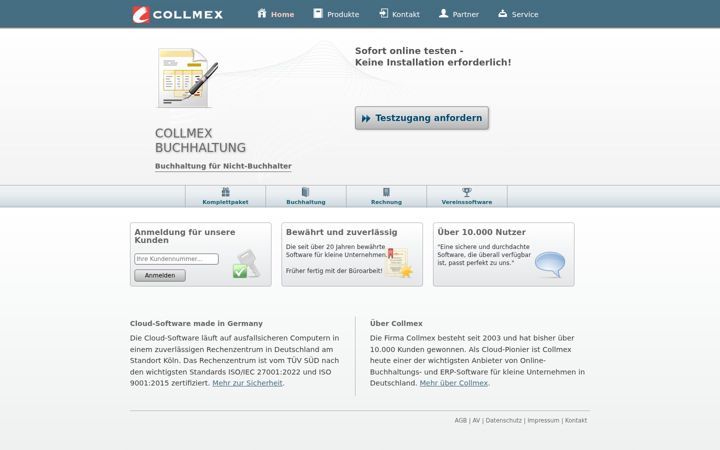
Task: Click the Buchhaltung für Nicht-Buchhalter subtitle
Action: click(223, 166)
